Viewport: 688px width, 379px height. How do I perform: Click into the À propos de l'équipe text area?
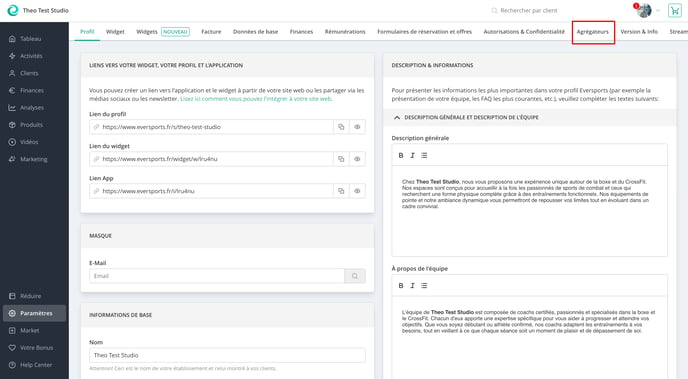tap(530, 337)
